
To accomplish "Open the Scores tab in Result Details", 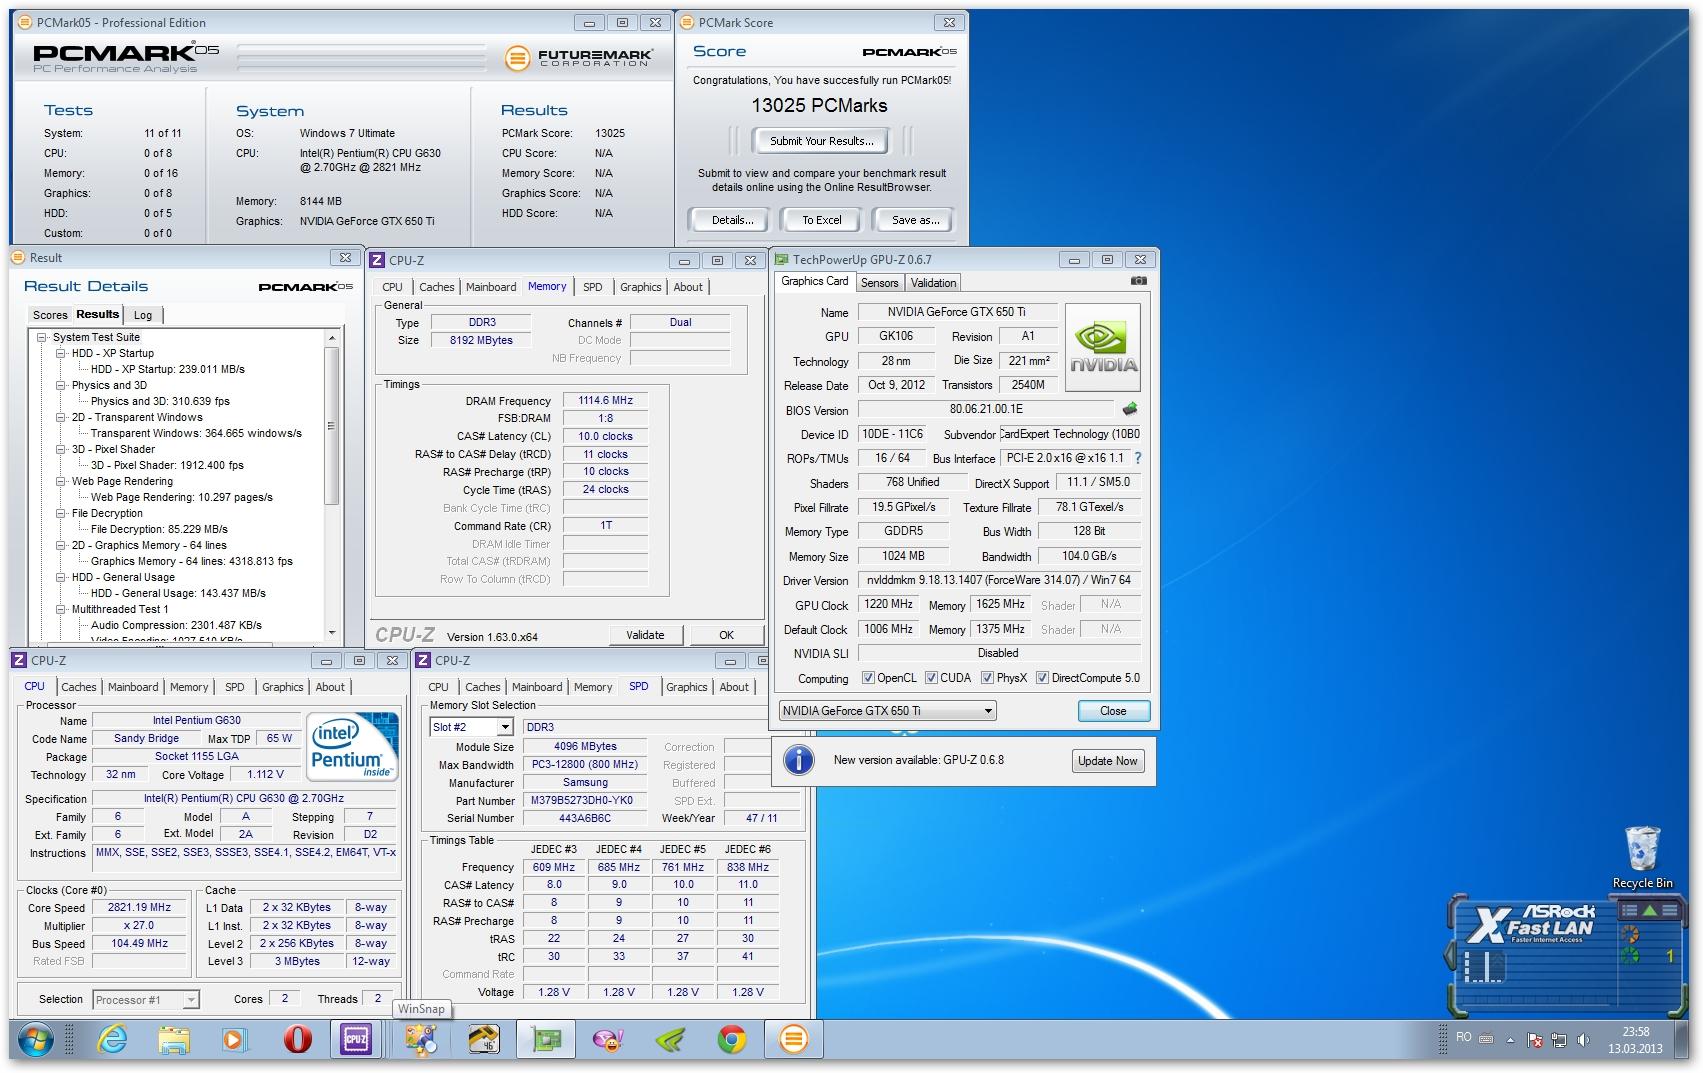I will click(x=50, y=315).
